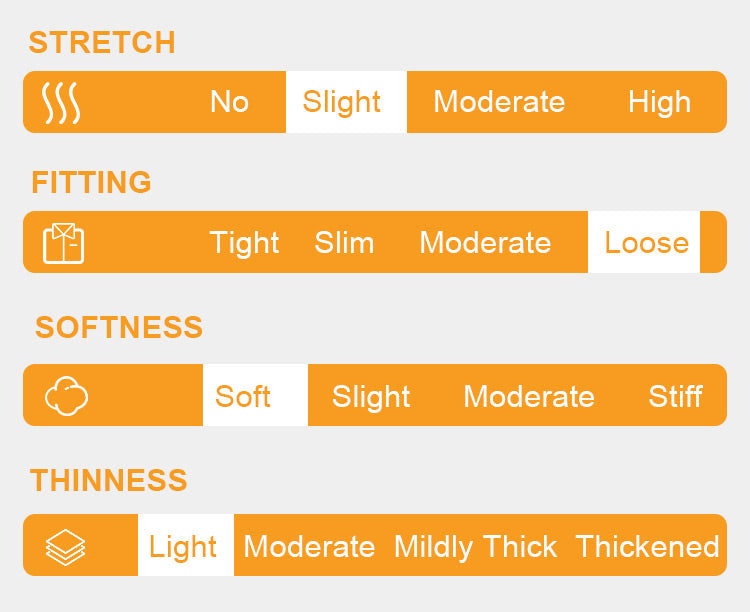Select Loose fitting option

point(646,243)
